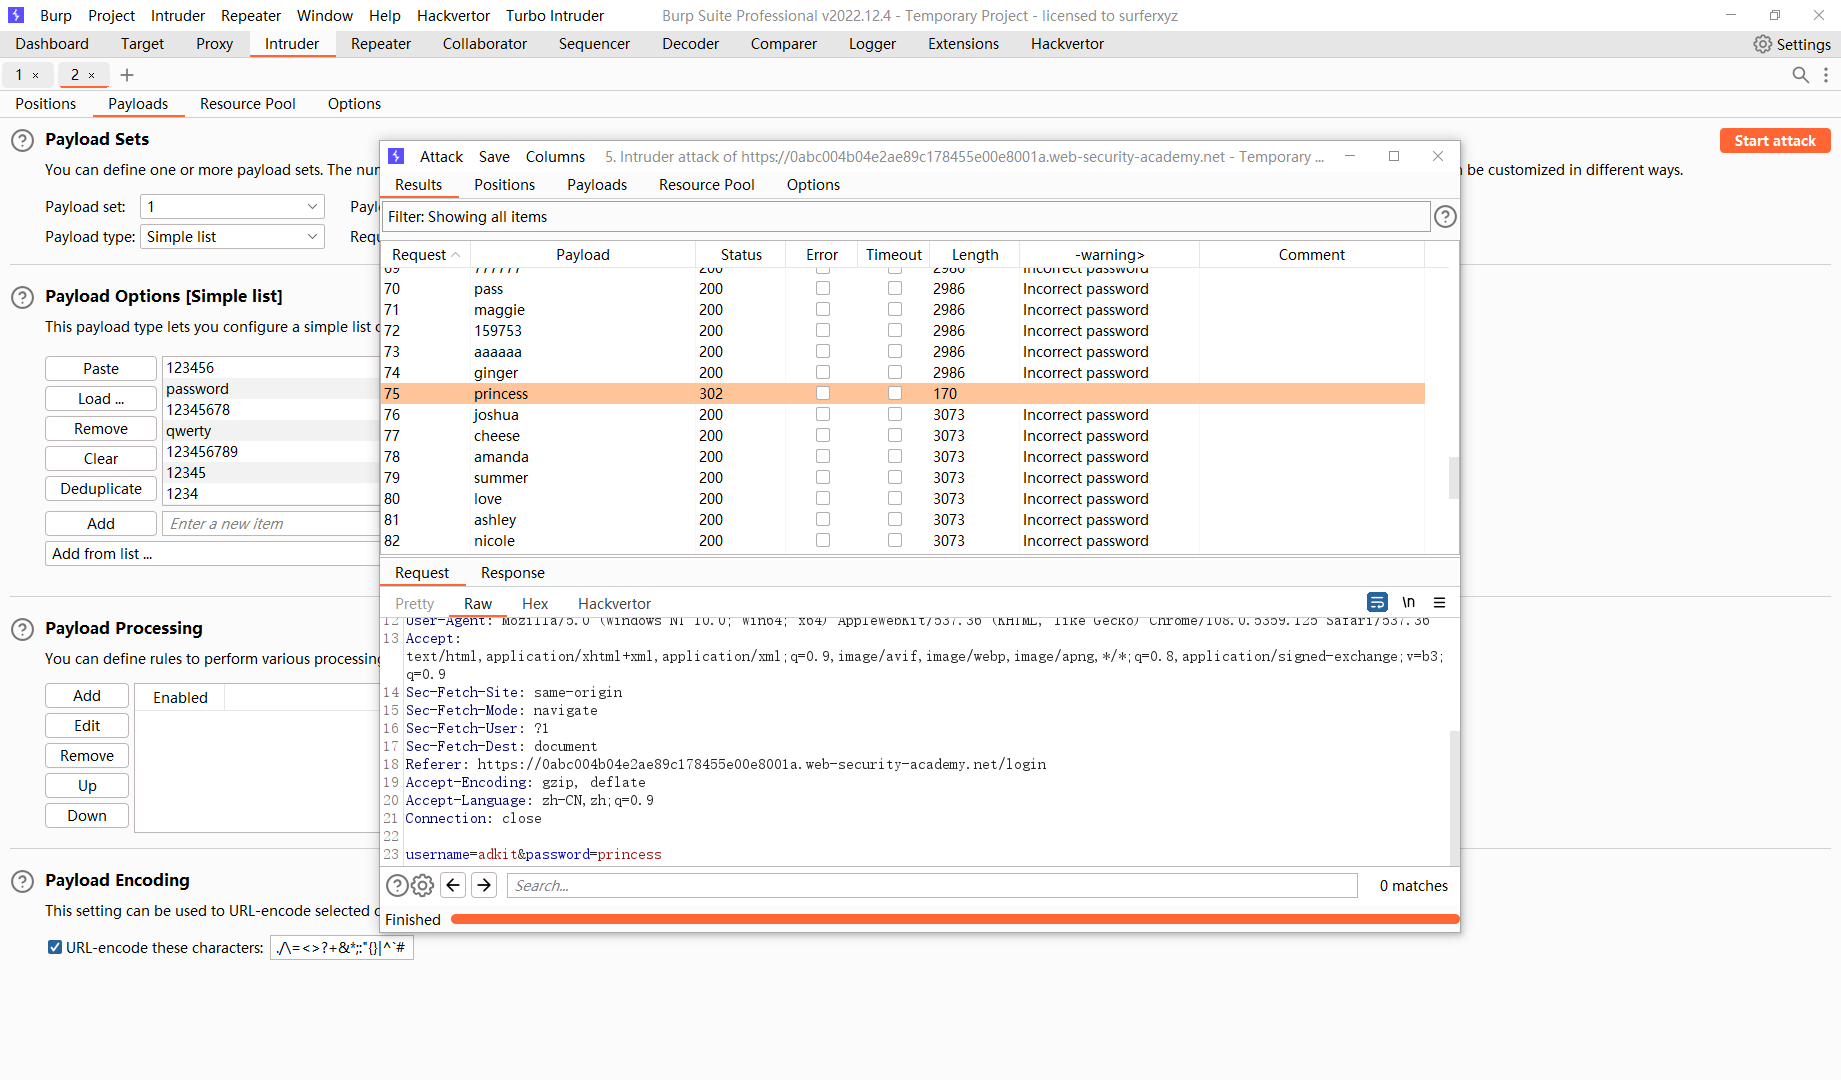
Task: Click Deduplicate button
Action: (x=101, y=489)
